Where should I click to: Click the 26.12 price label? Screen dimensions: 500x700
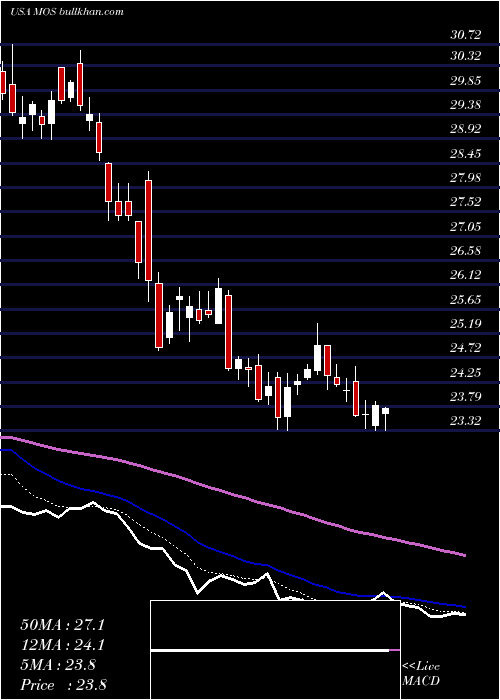pyautogui.click(x=466, y=275)
